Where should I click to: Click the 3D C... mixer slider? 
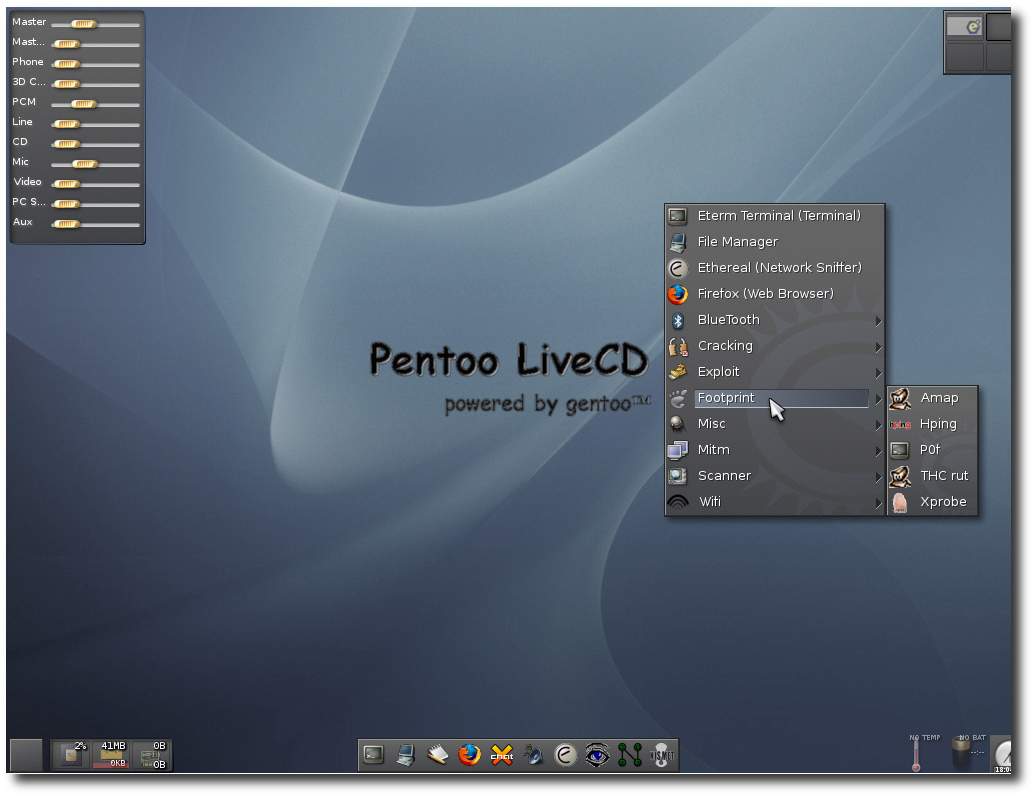[96, 84]
